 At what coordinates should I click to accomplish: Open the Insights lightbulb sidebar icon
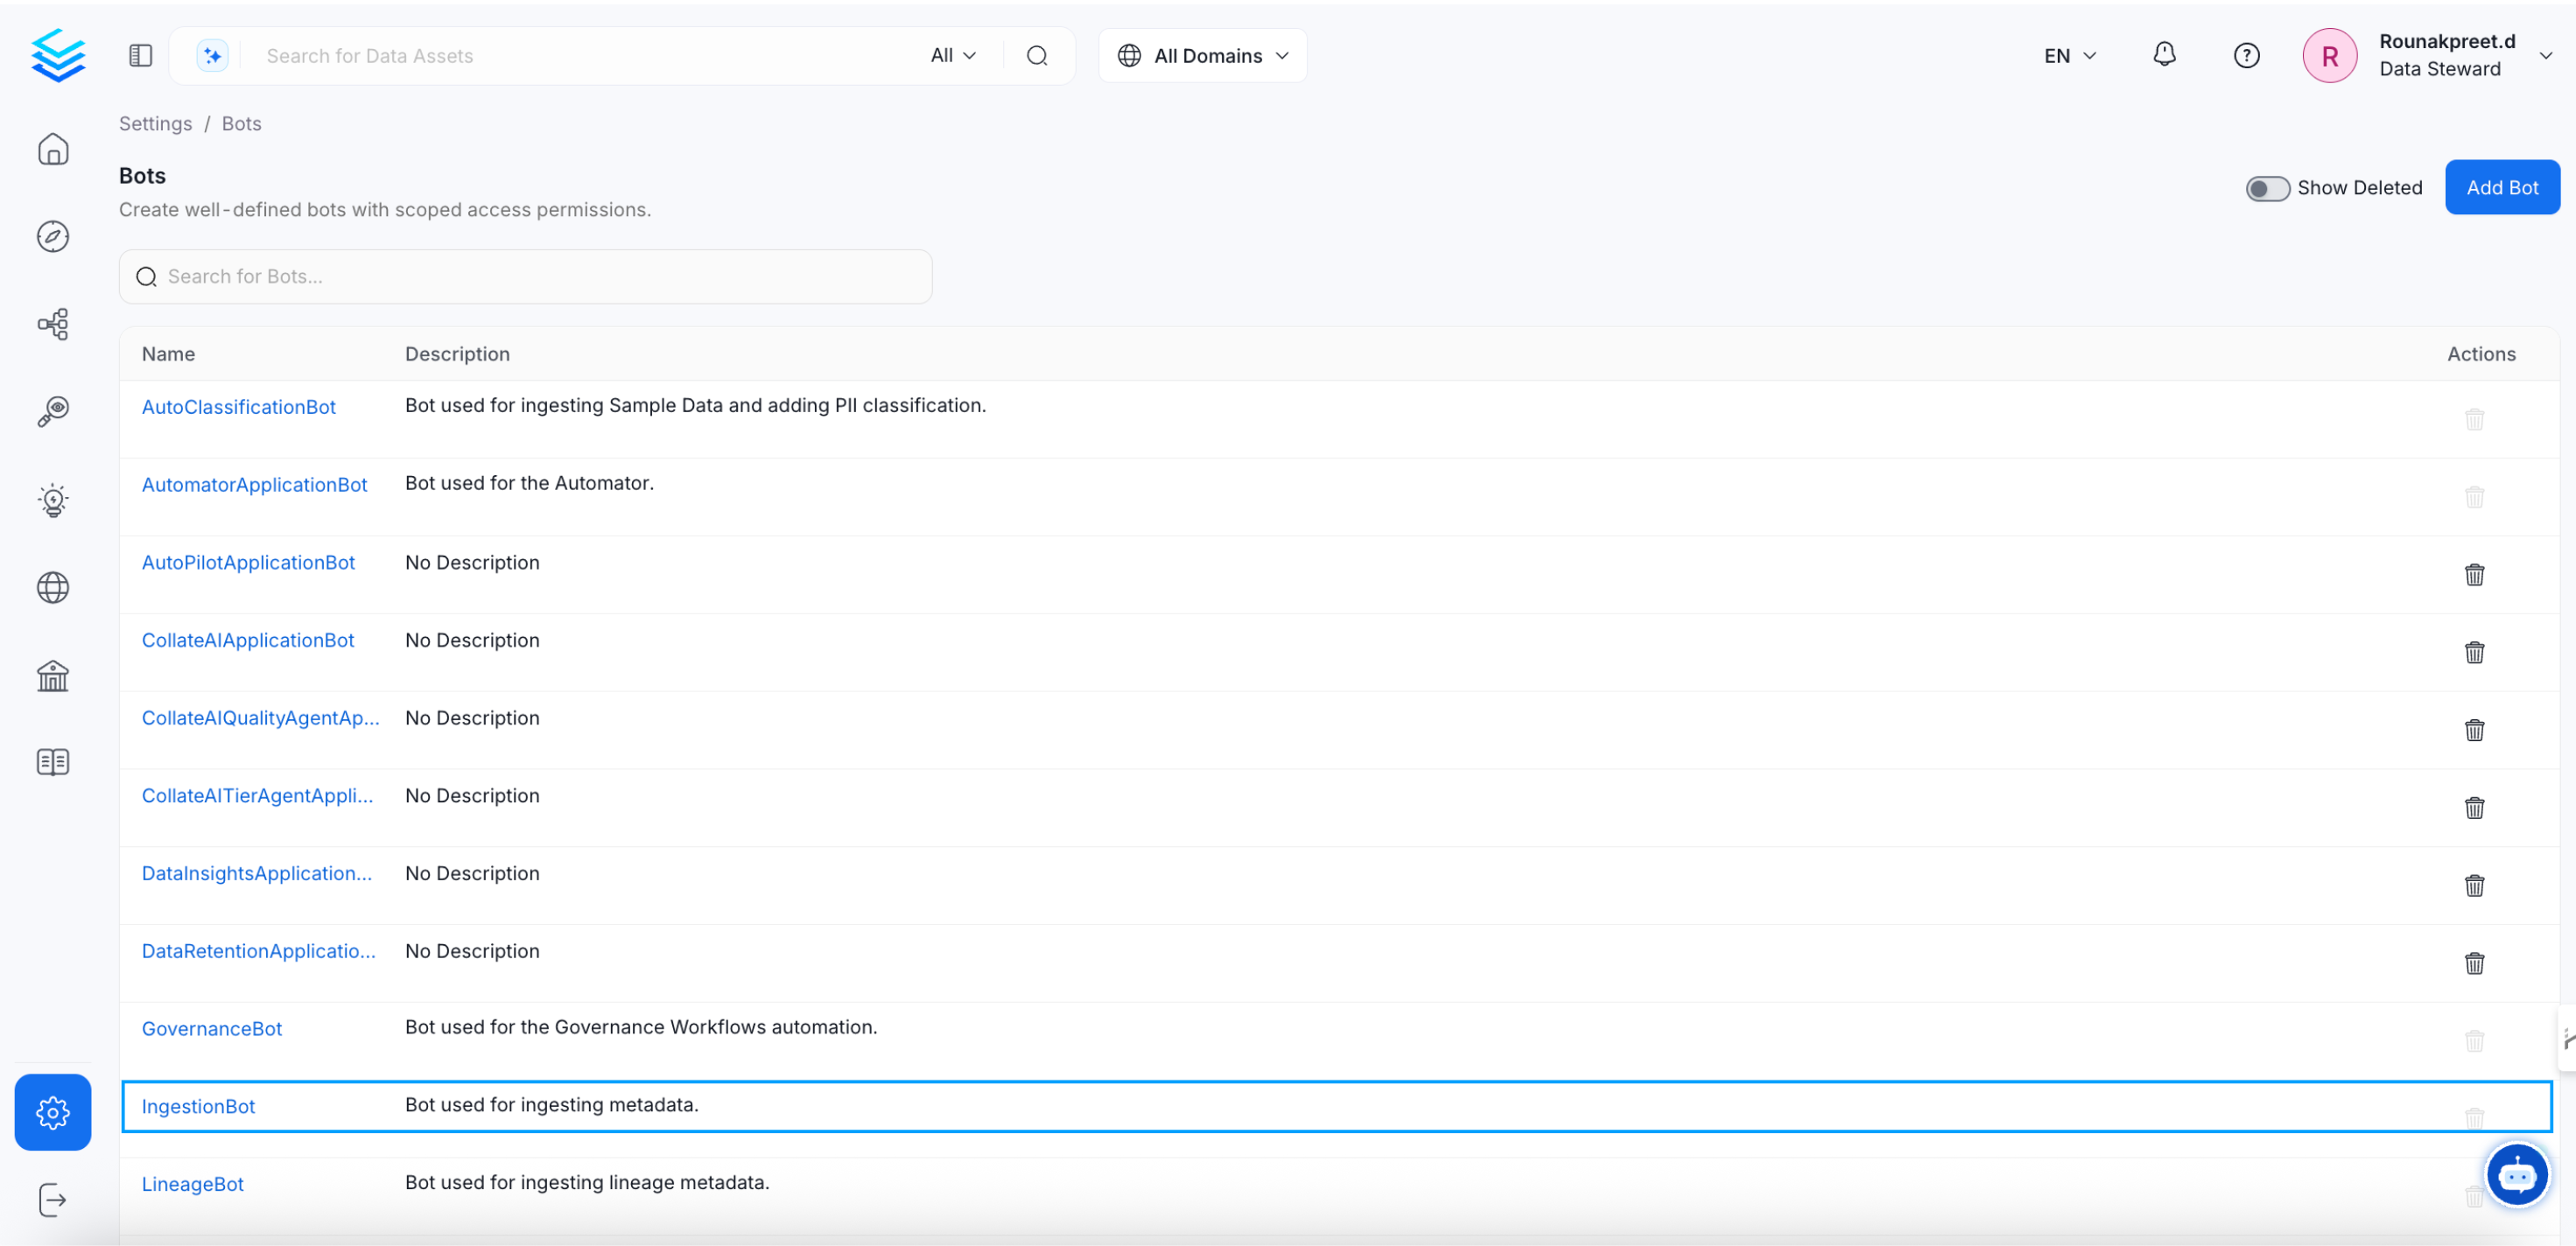pyautogui.click(x=53, y=499)
